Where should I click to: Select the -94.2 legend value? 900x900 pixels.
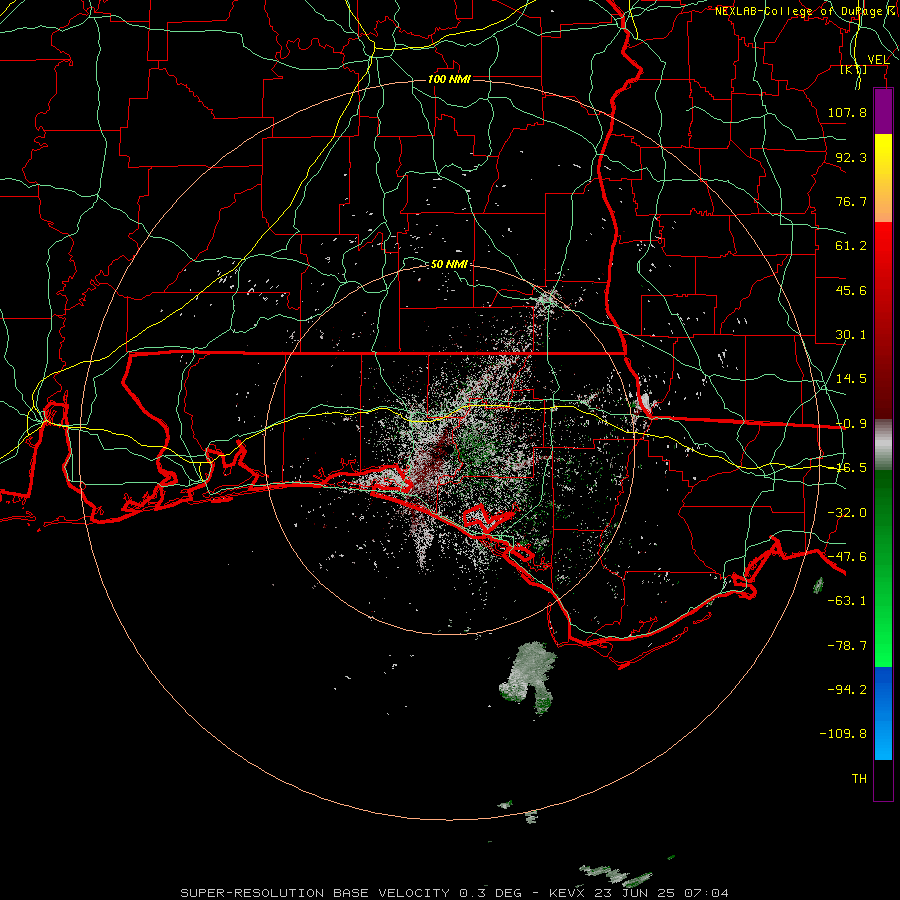[847, 689]
